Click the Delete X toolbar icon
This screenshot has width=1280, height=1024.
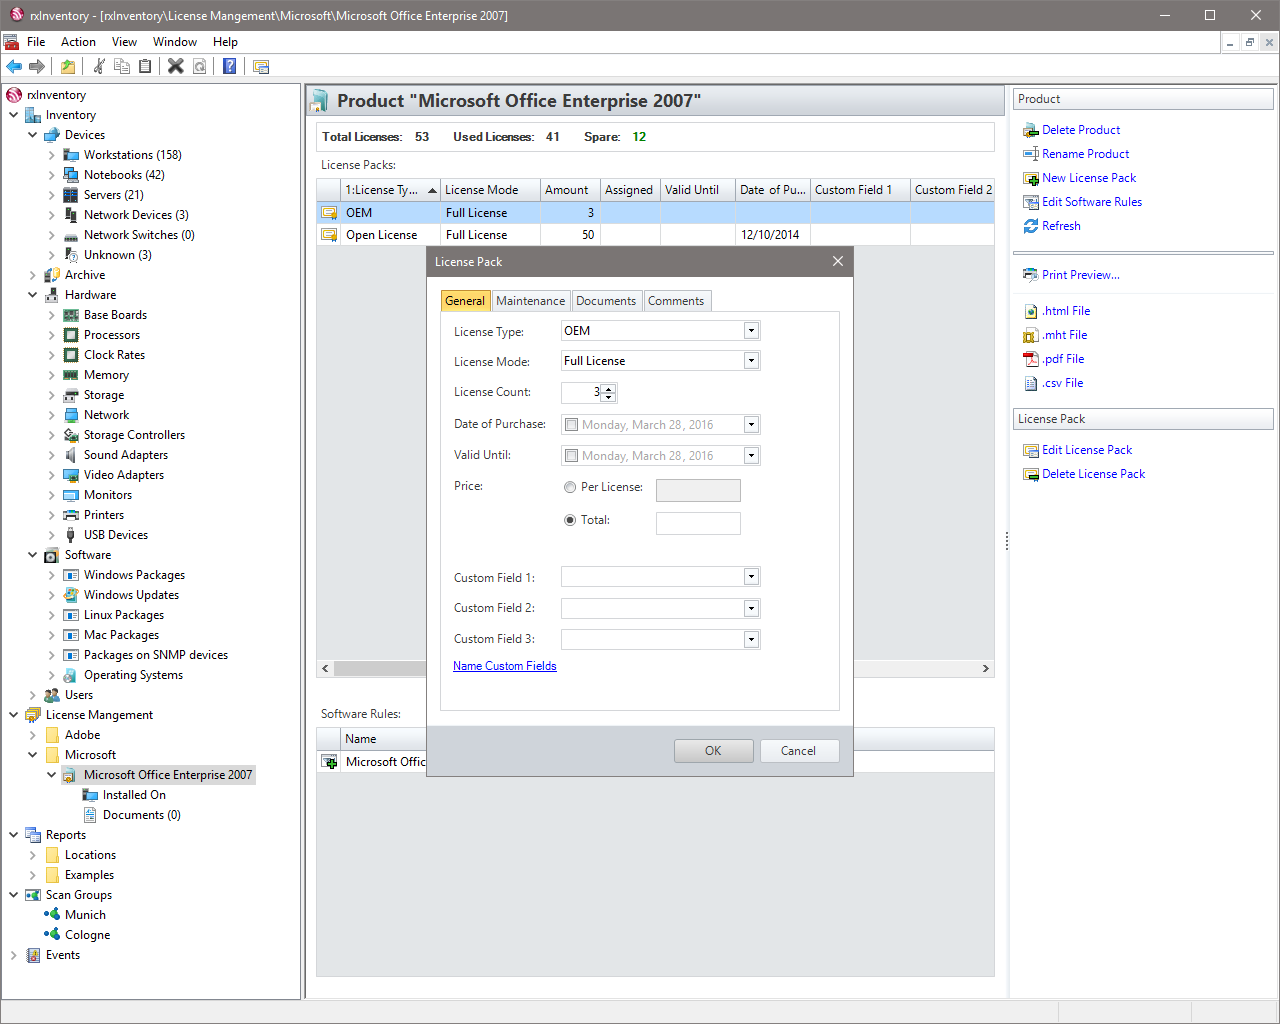(x=176, y=66)
